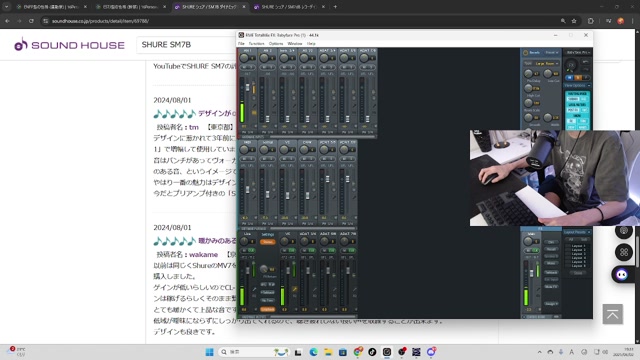Bookmark the page with the star icon
The height and width of the screenshot is (360, 640).
(x=574, y=21)
